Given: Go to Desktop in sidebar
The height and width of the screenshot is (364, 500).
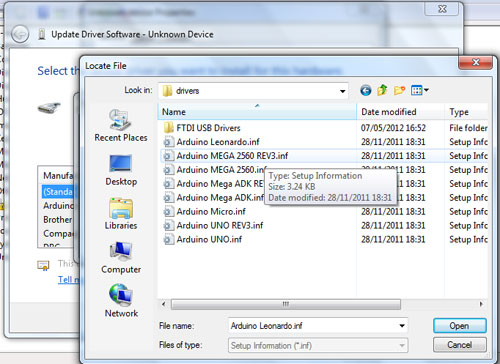Looking at the screenshot, I should pos(121,170).
